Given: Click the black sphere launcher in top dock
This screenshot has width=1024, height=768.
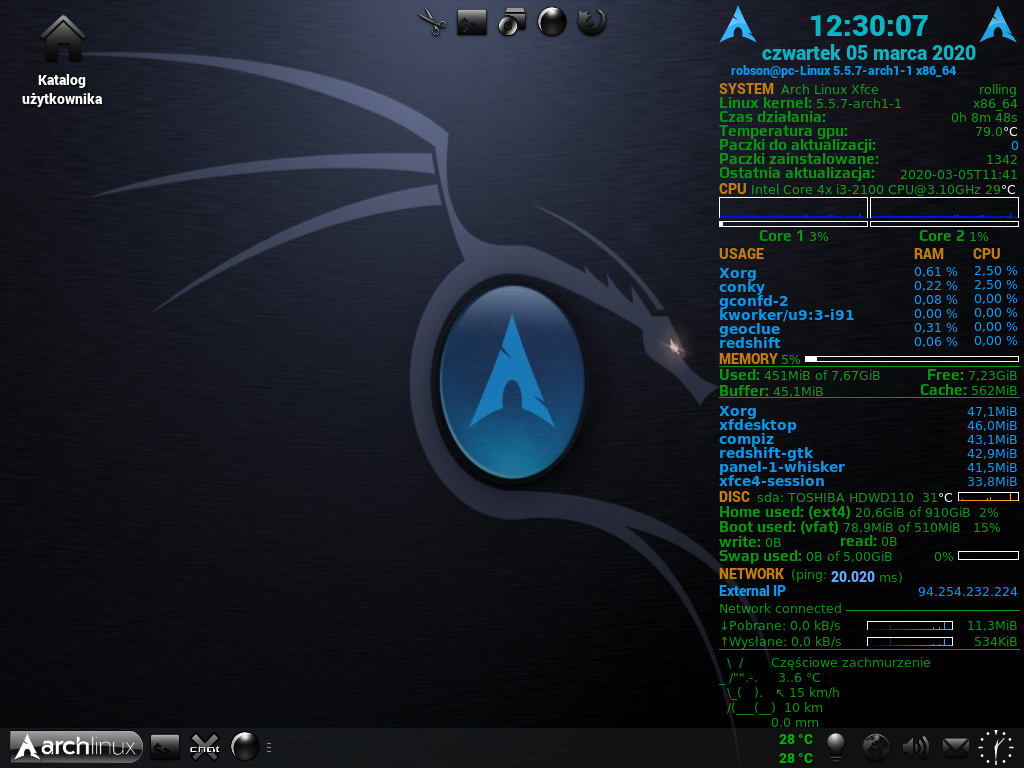Looking at the screenshot, I should tap(552, 22).
